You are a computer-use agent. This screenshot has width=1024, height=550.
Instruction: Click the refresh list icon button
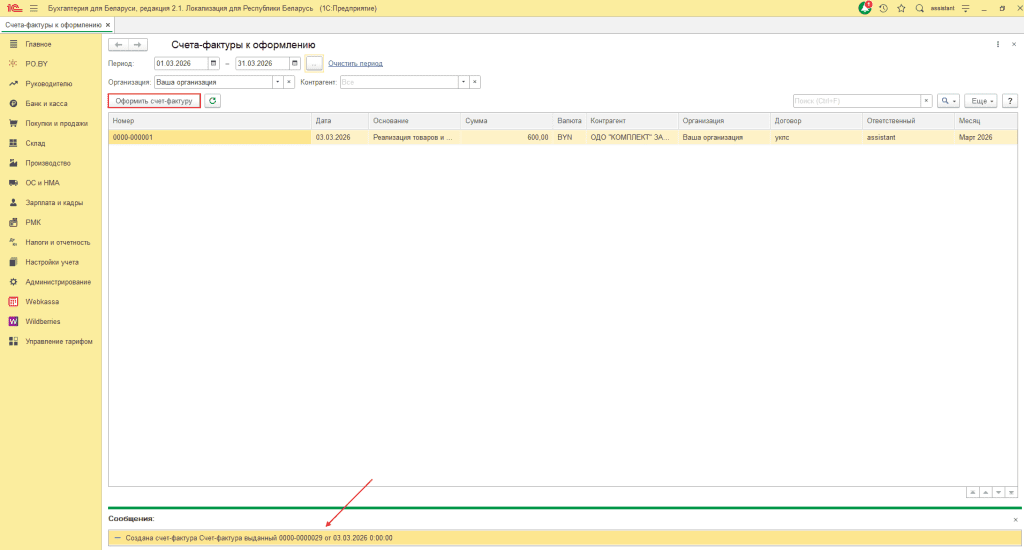(x=212, y=101)
